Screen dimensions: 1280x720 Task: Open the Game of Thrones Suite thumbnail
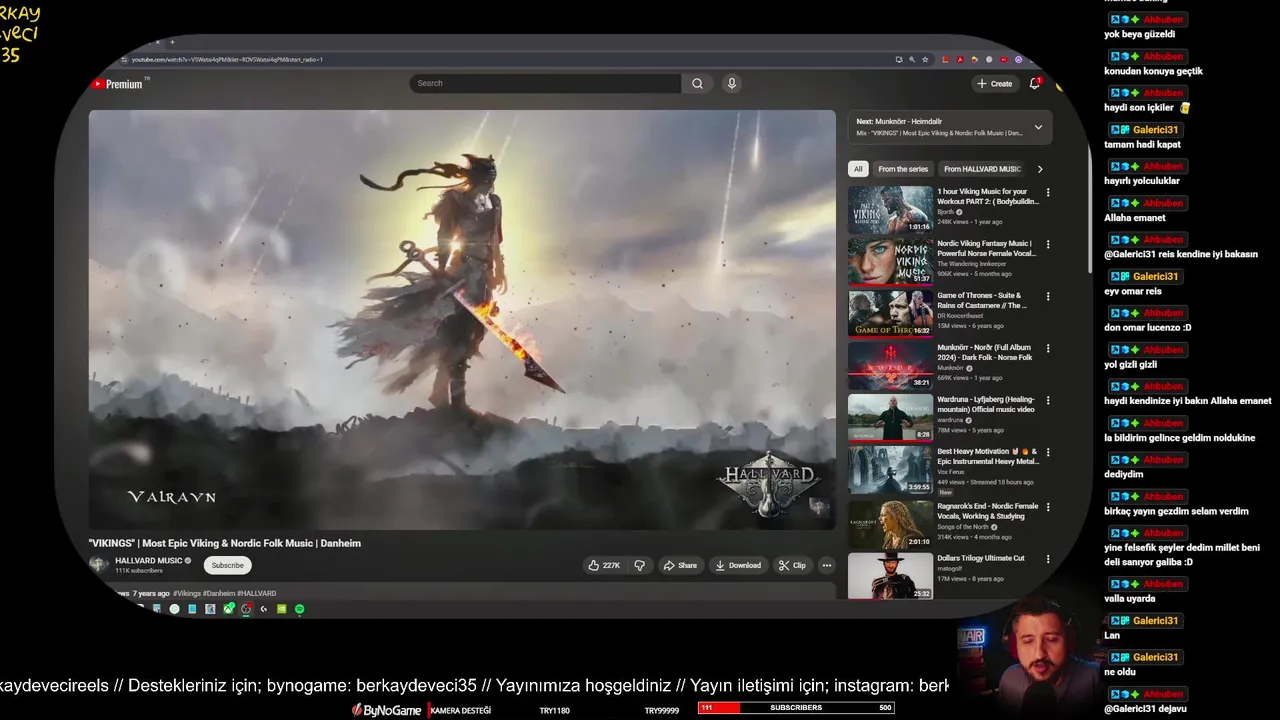890,314
